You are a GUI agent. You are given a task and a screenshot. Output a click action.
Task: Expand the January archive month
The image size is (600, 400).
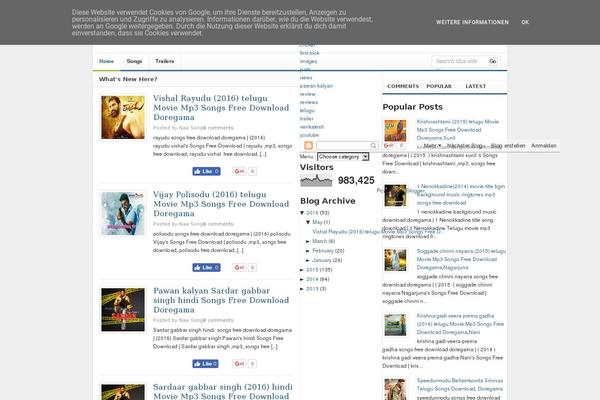point(308,260)
